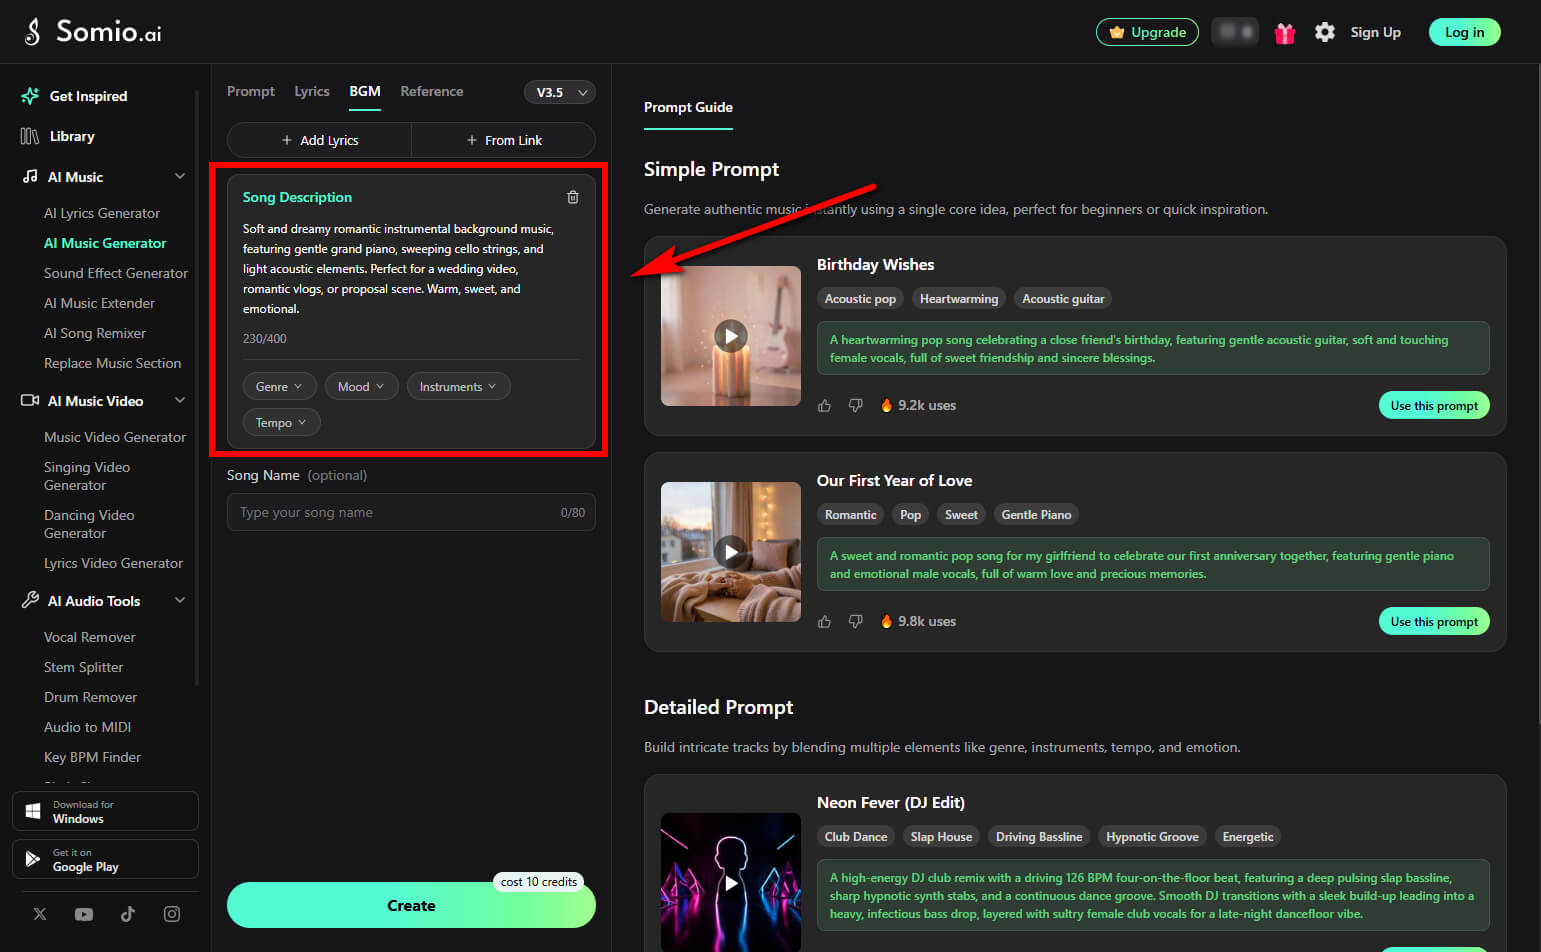
Task: Click the Log in button
Action: pos(1465,32)
